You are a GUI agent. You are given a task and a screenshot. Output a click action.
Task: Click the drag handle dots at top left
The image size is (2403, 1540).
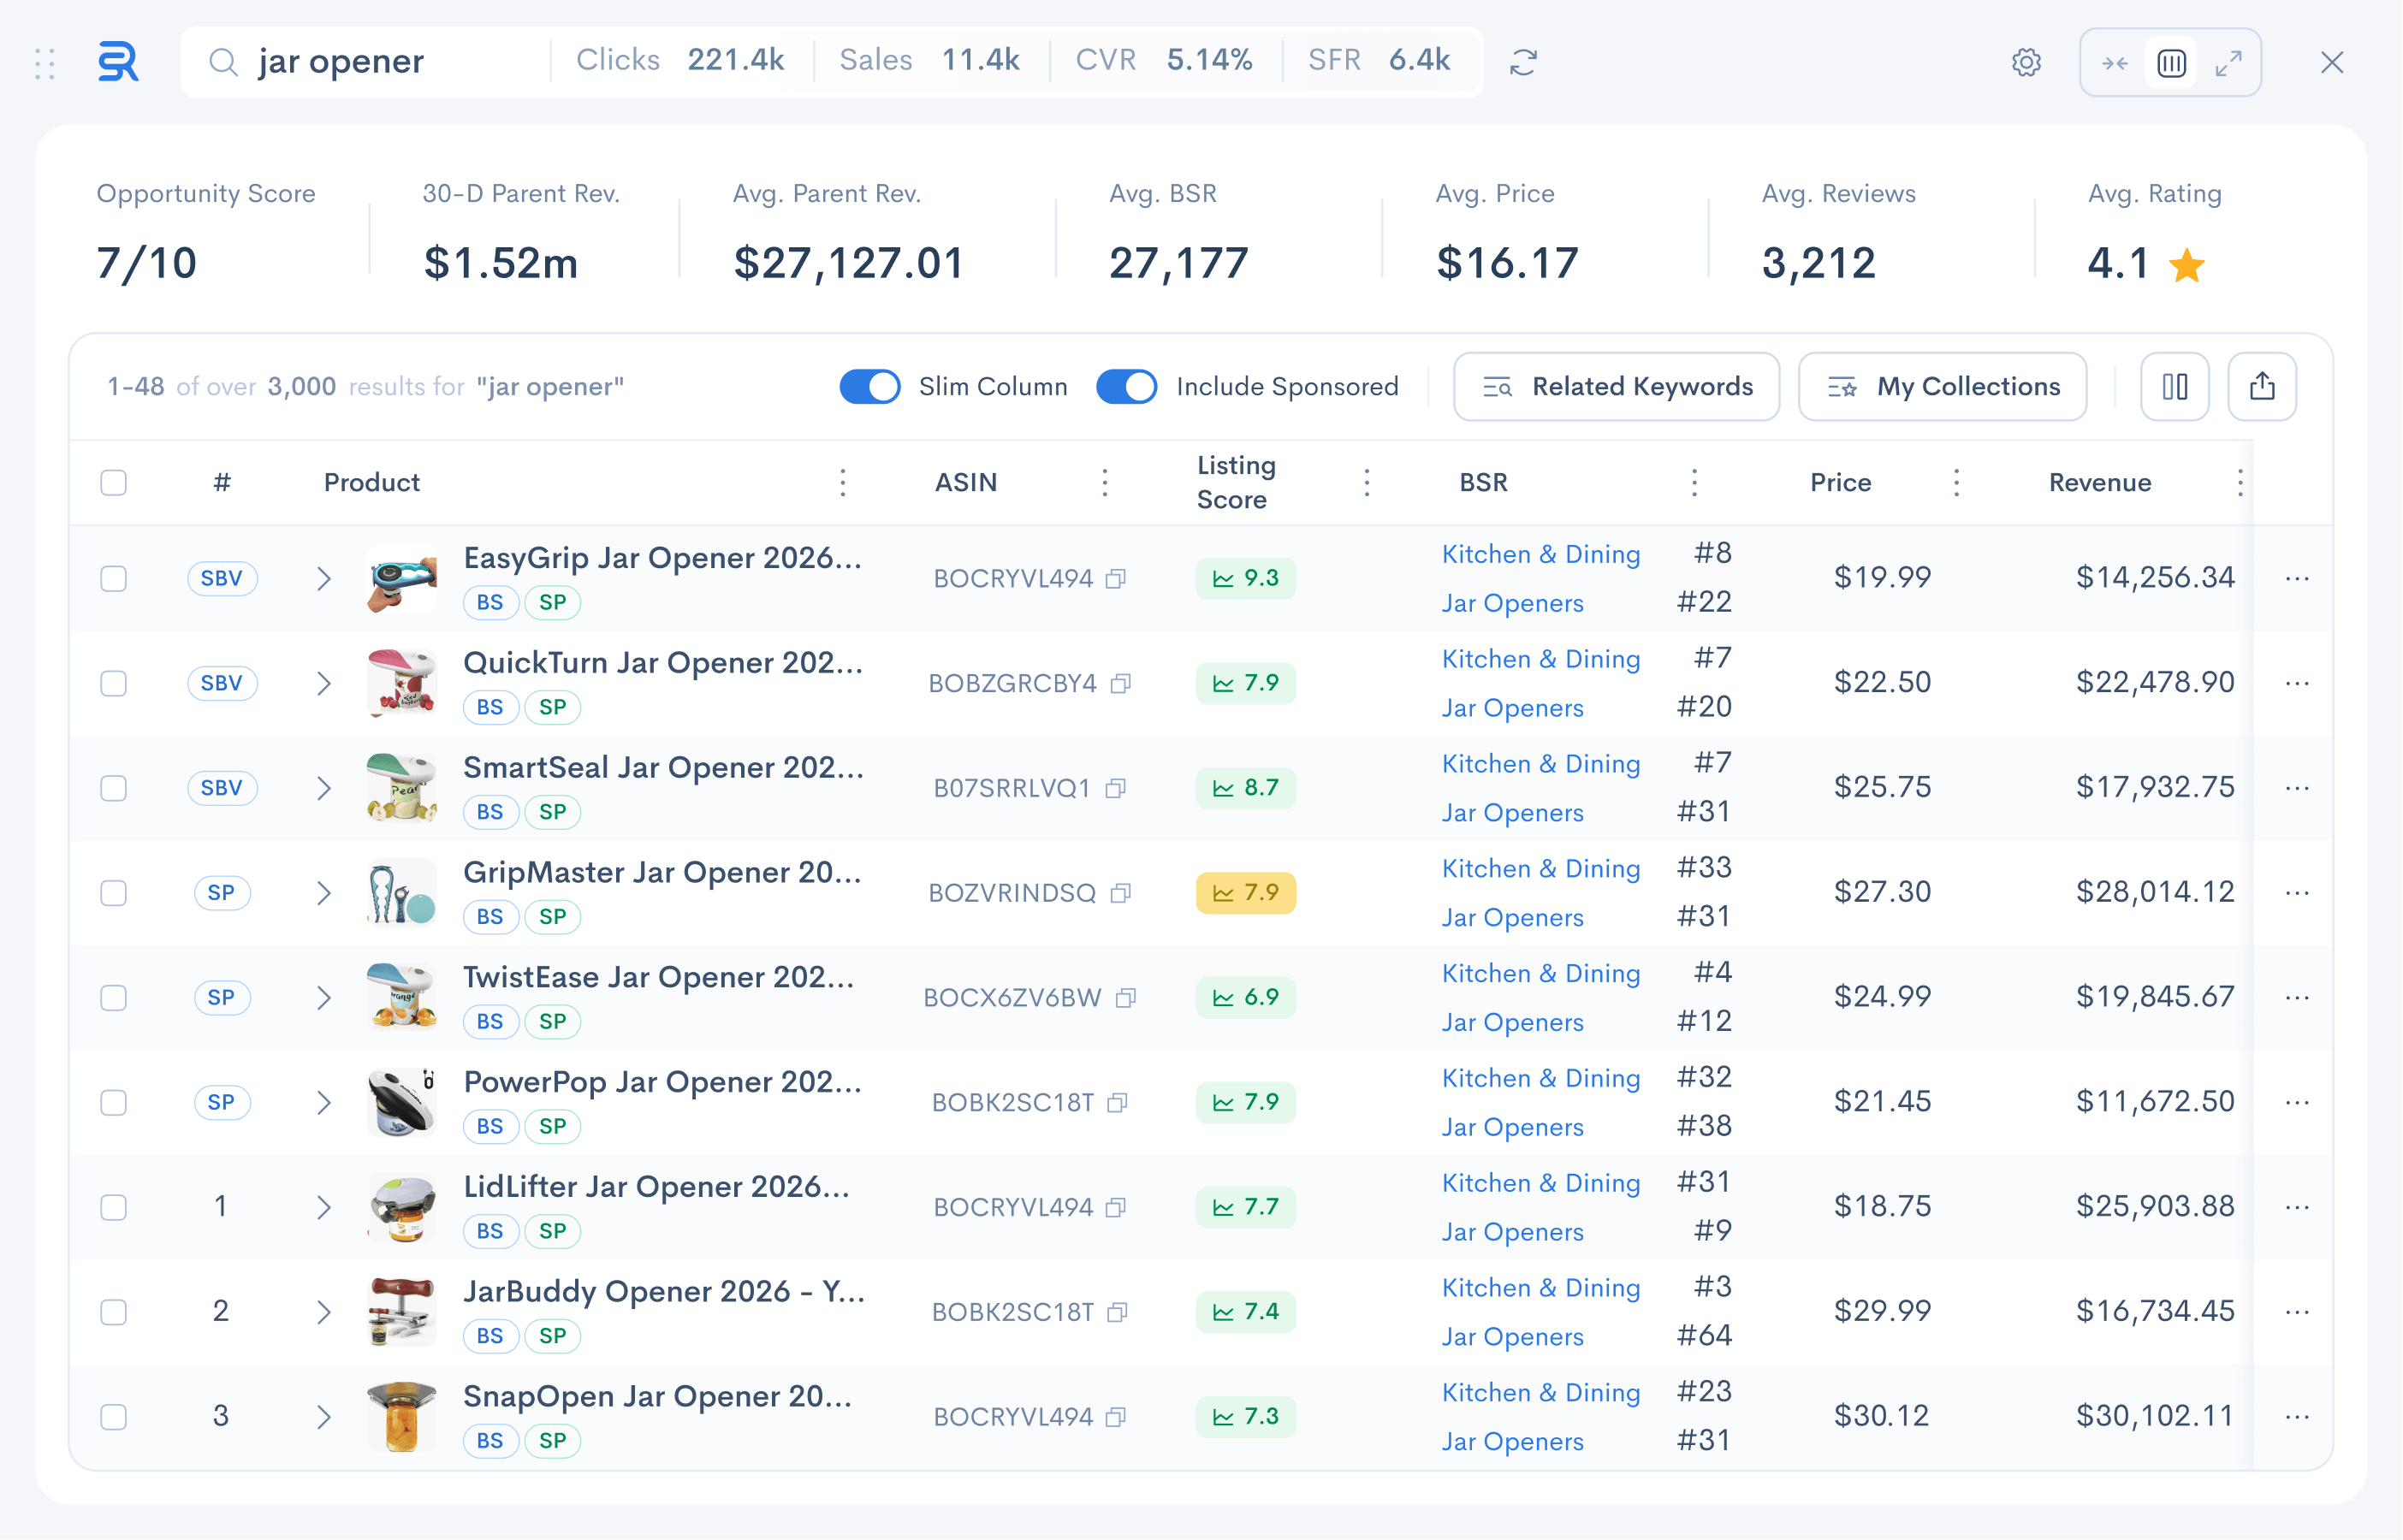click(x=45, y=63)
